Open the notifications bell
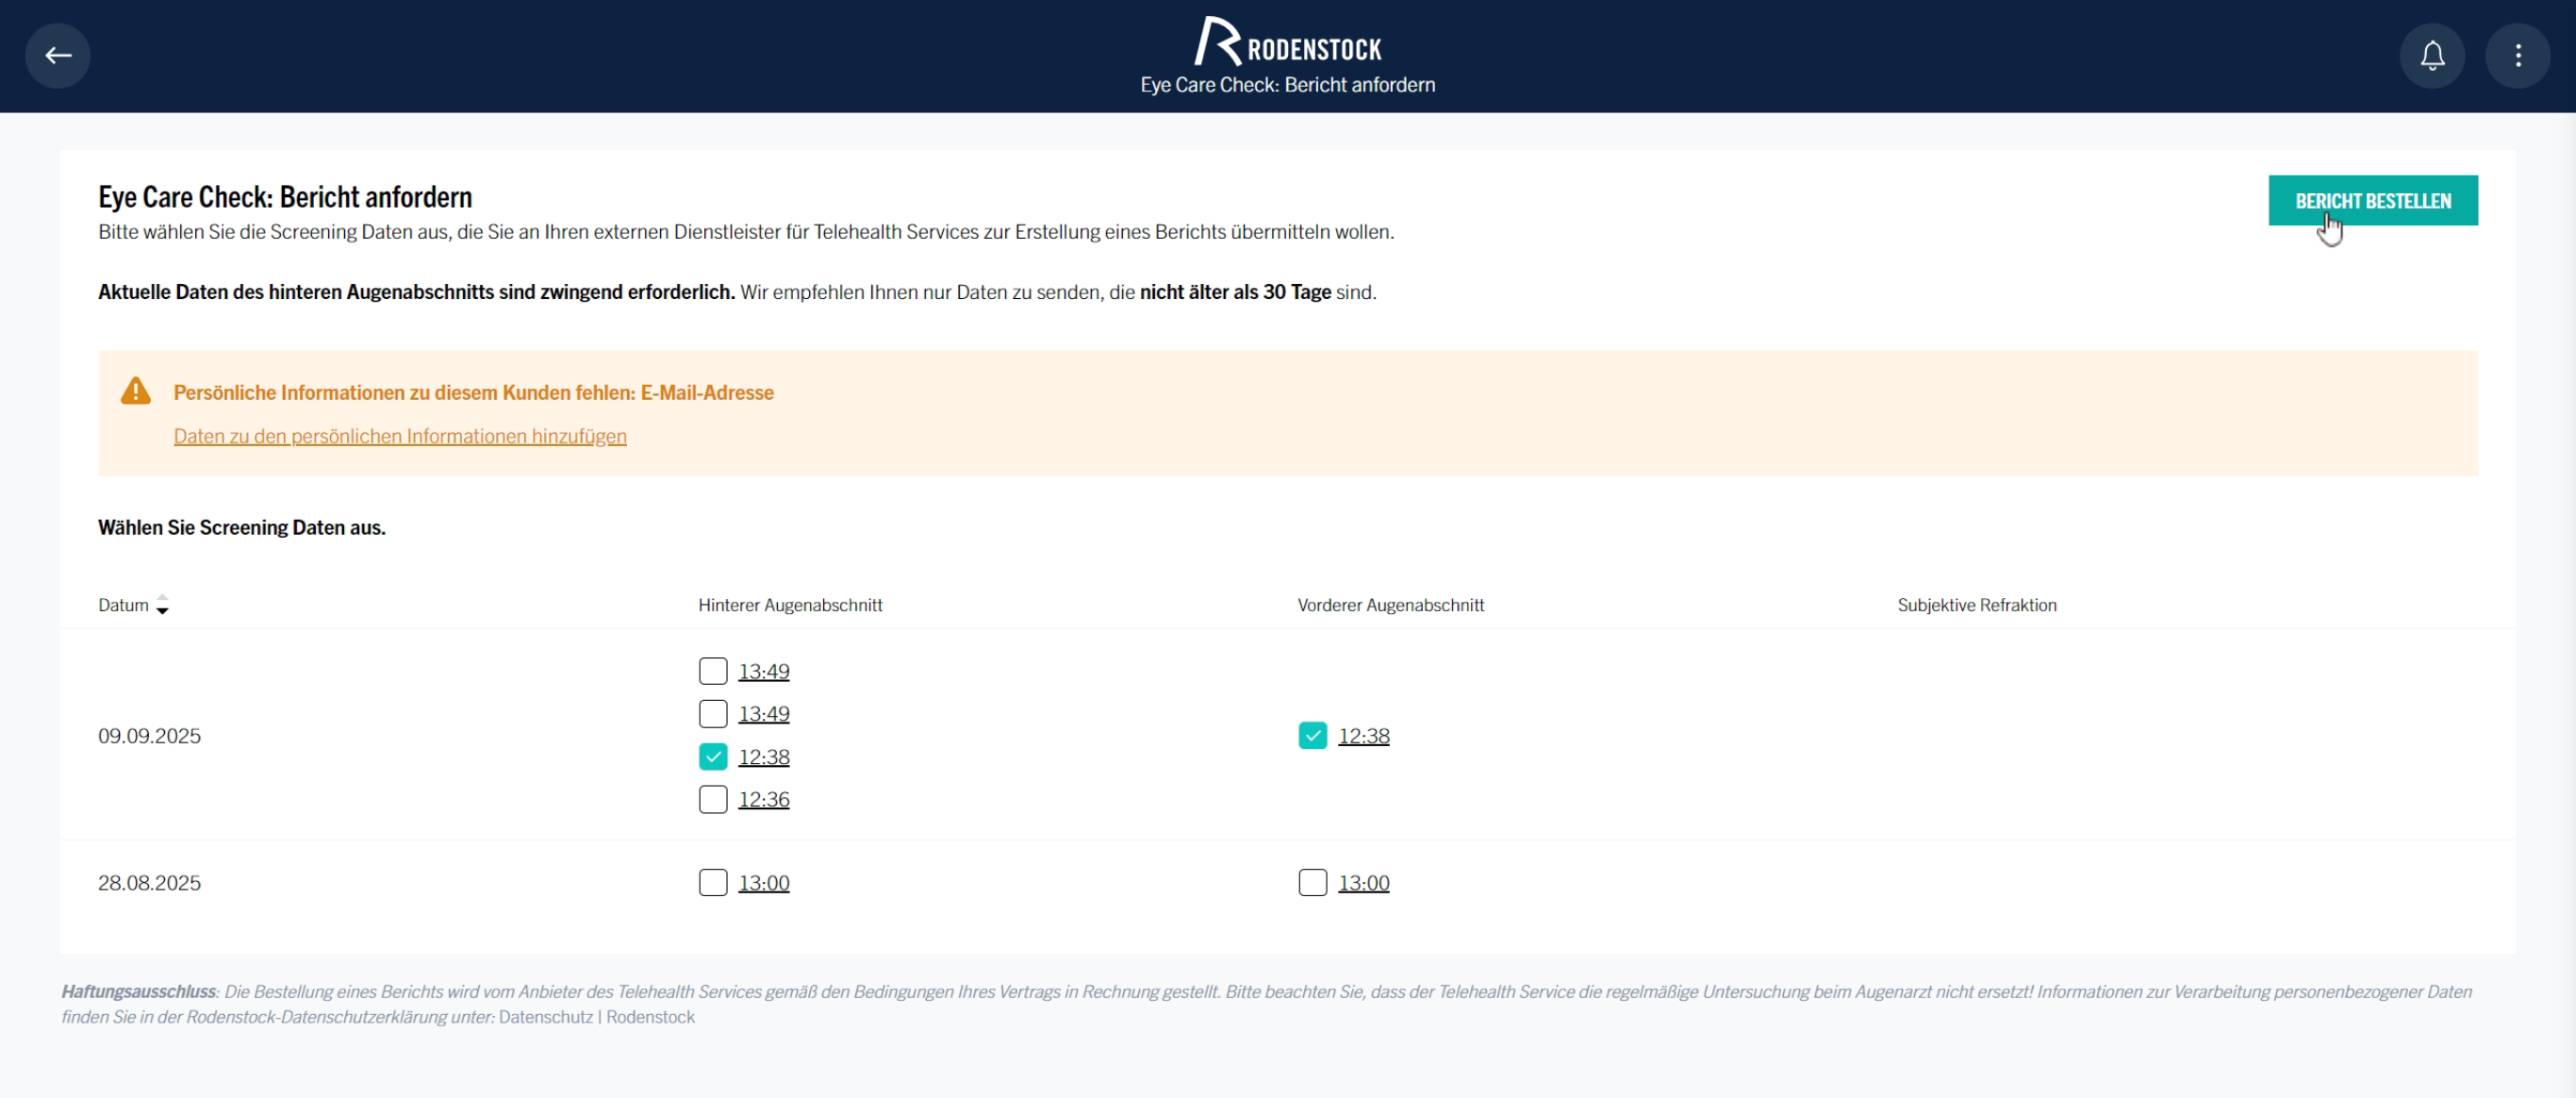 [2432, 55]
